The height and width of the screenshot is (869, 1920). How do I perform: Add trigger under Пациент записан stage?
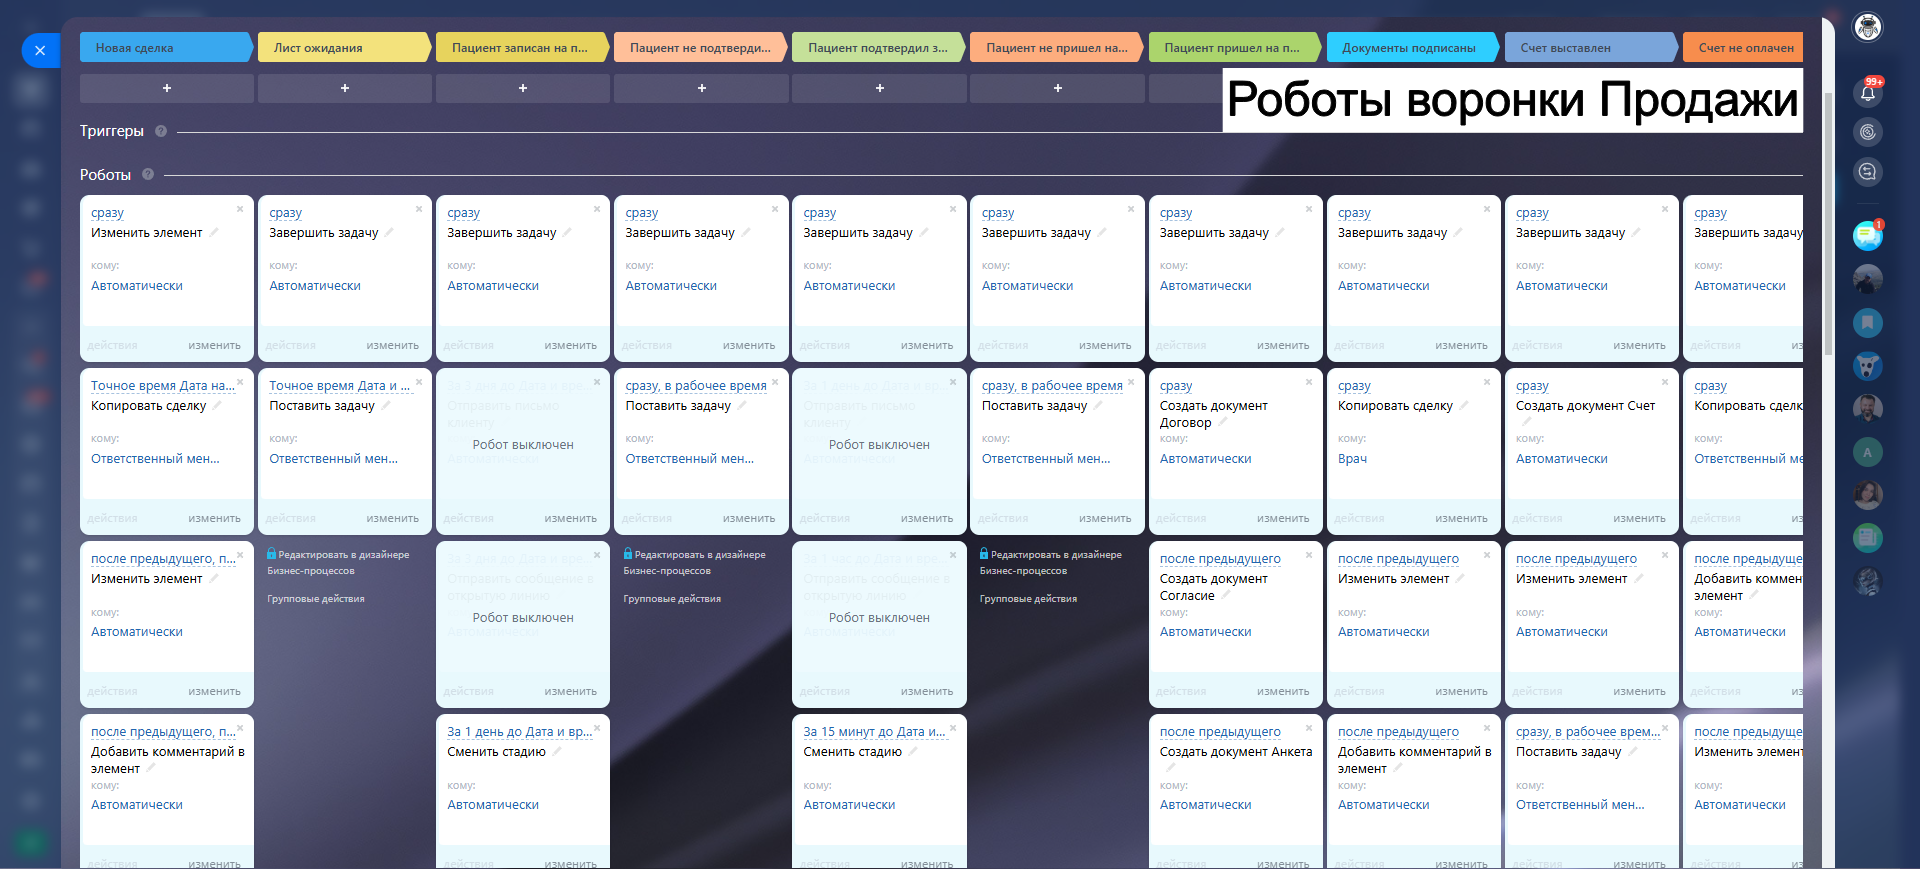point(523,88)
